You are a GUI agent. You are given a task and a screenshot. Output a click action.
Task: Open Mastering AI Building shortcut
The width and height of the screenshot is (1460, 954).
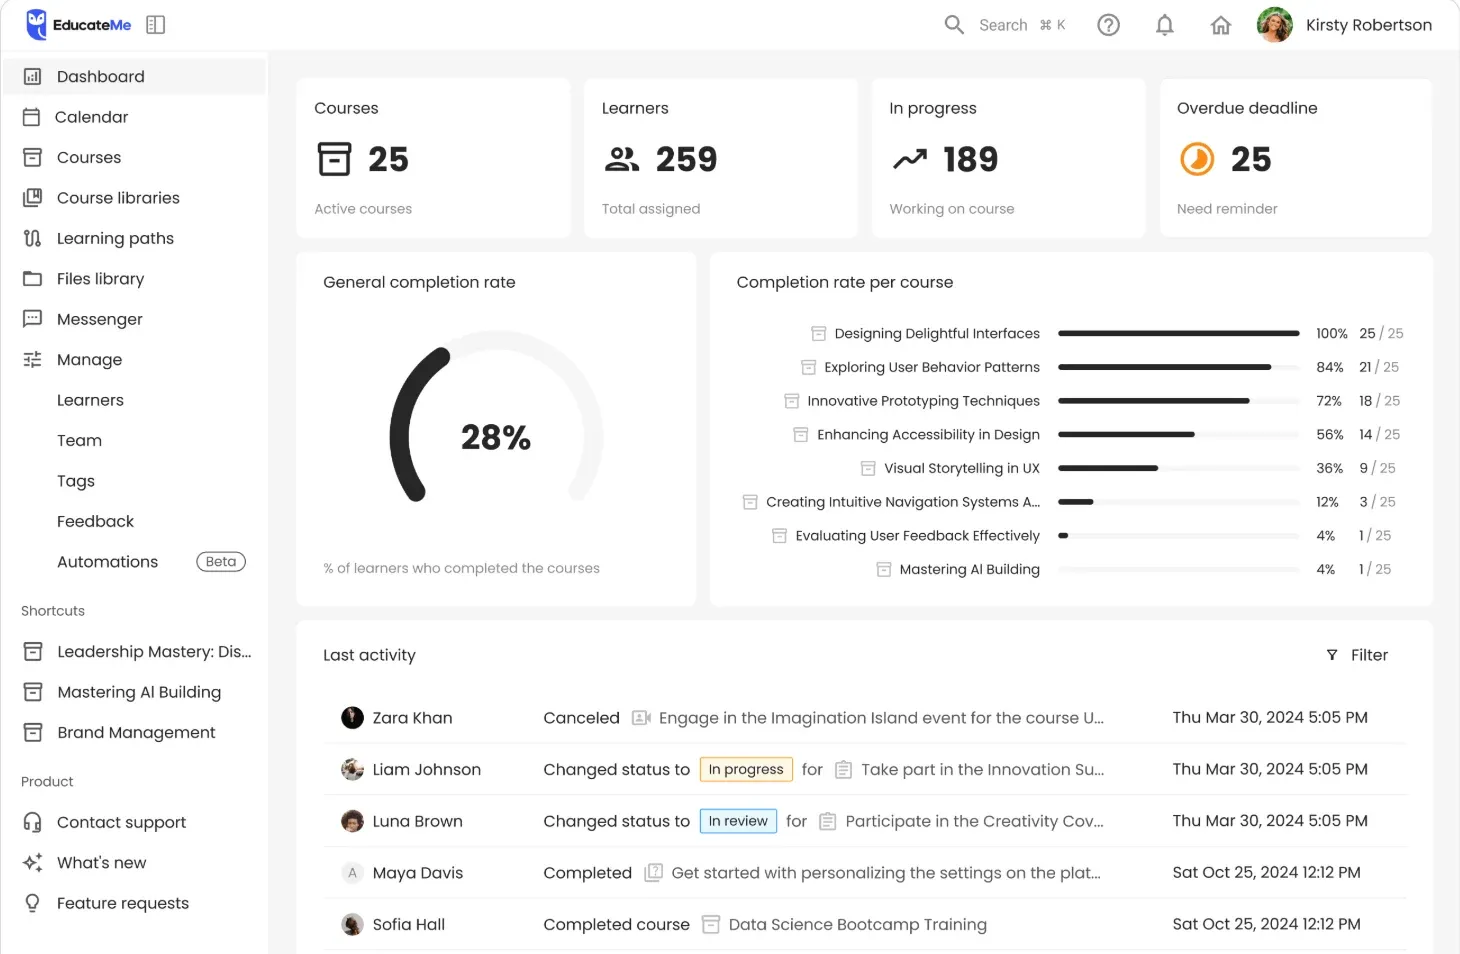(x=139, y=692)
